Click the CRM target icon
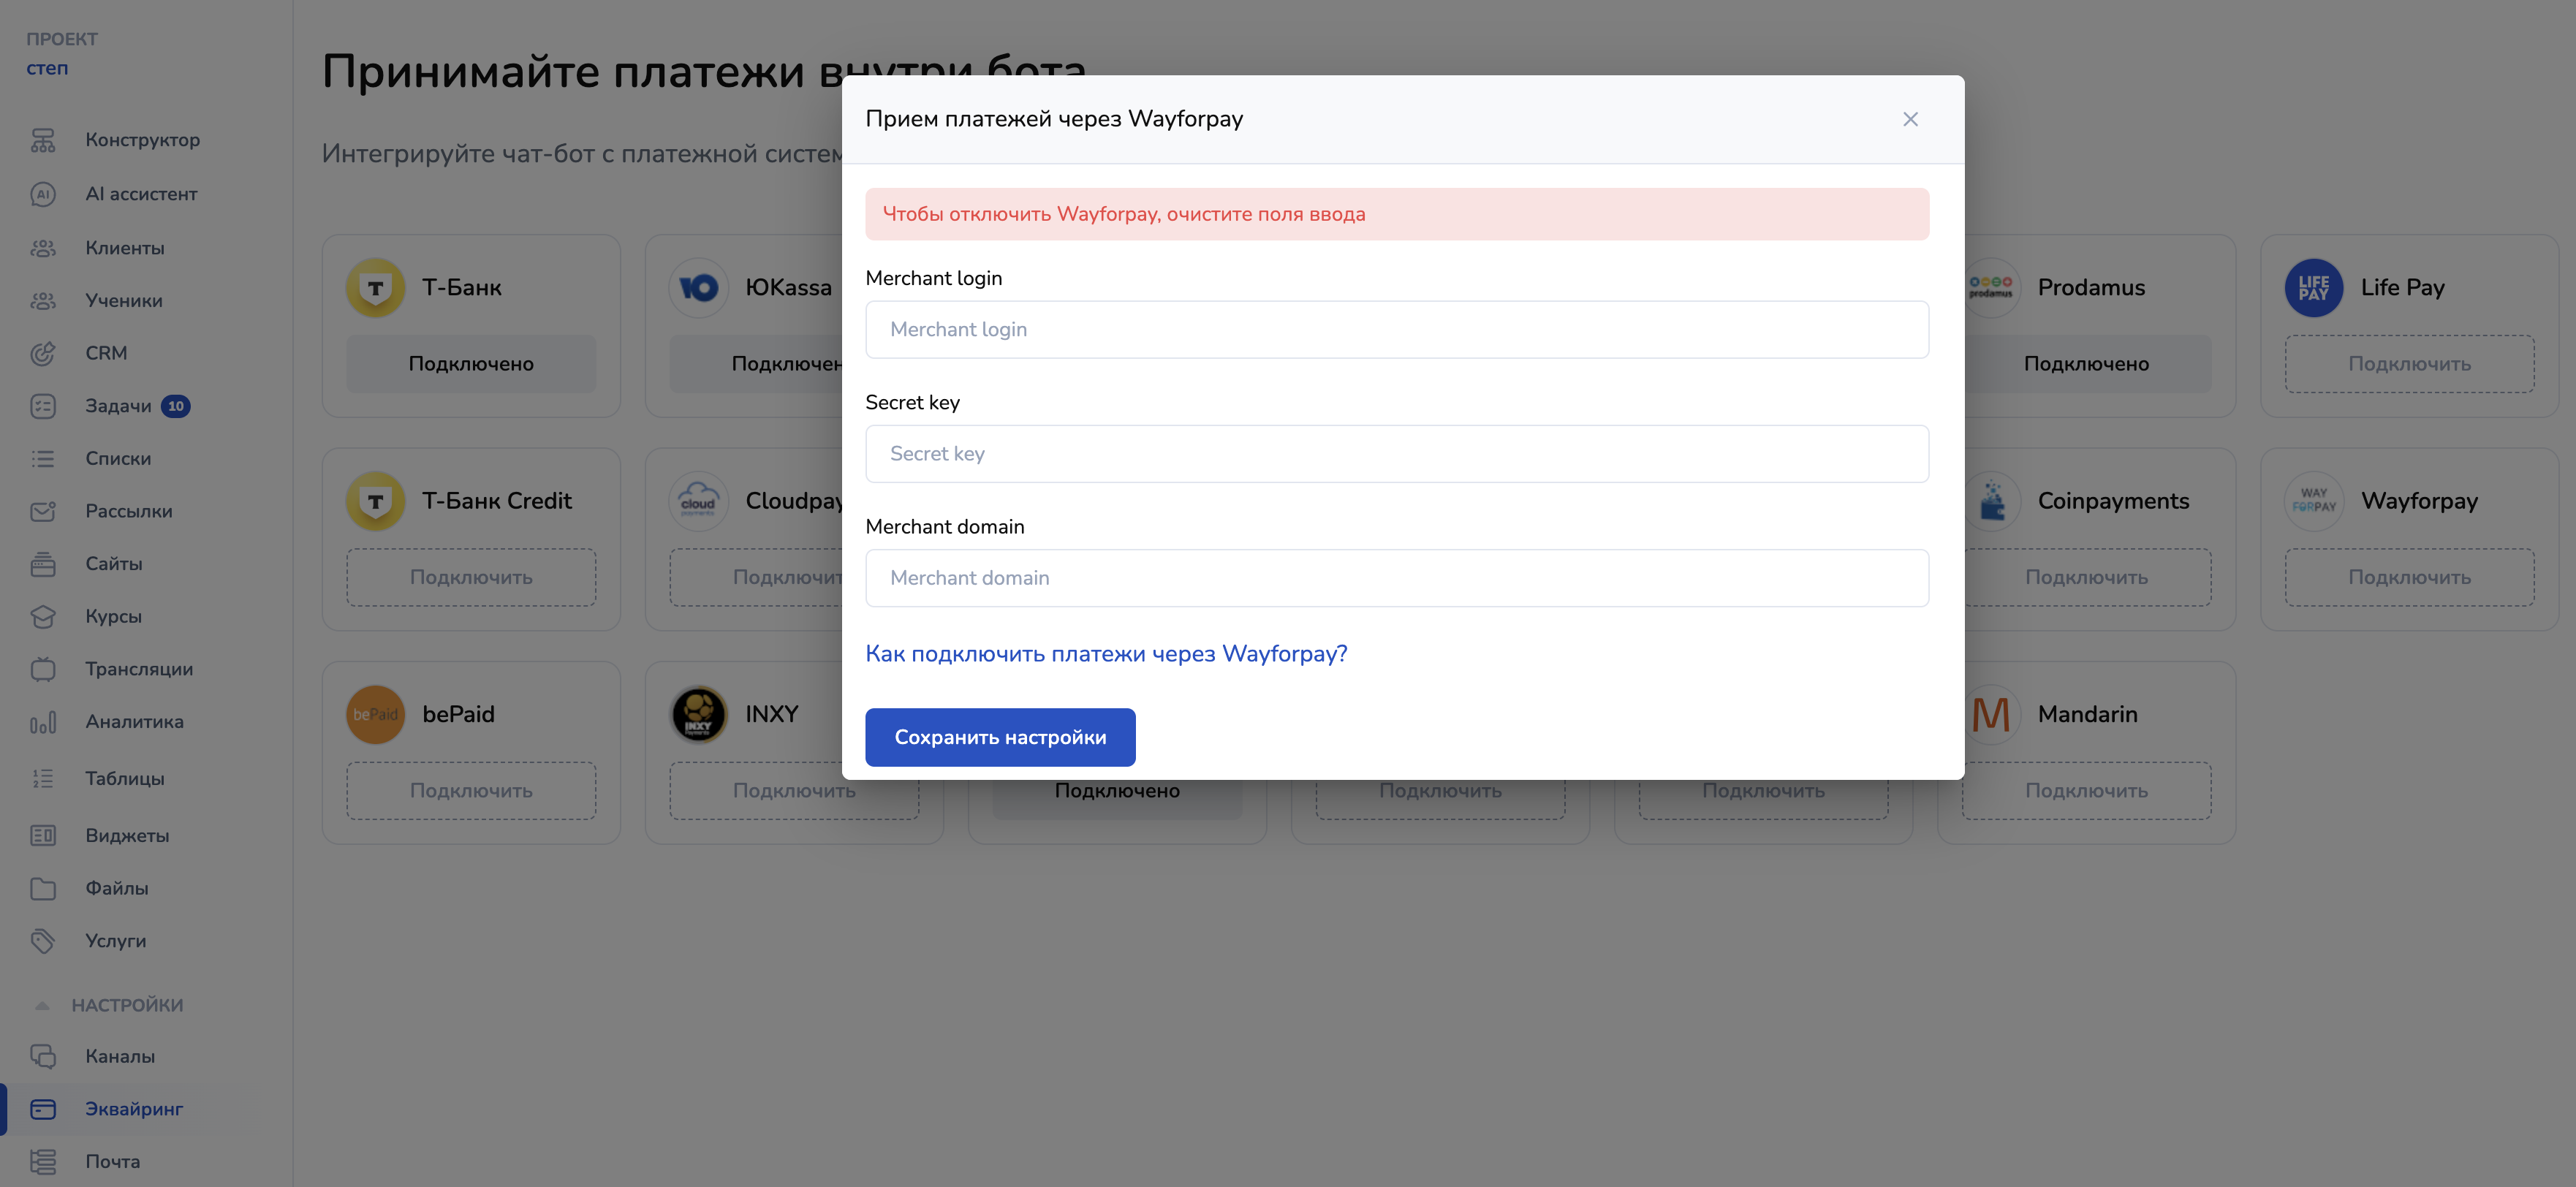The image size is (2576, 1187). click(x=43, y=353)
